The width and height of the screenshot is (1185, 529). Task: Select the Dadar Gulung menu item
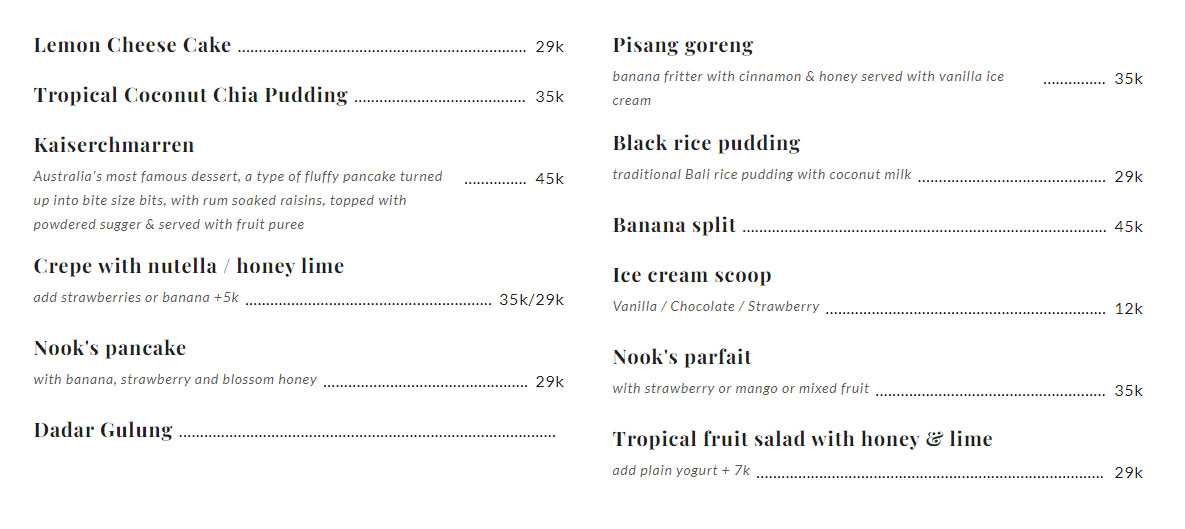pyautogui.click(x=103, y=430)
